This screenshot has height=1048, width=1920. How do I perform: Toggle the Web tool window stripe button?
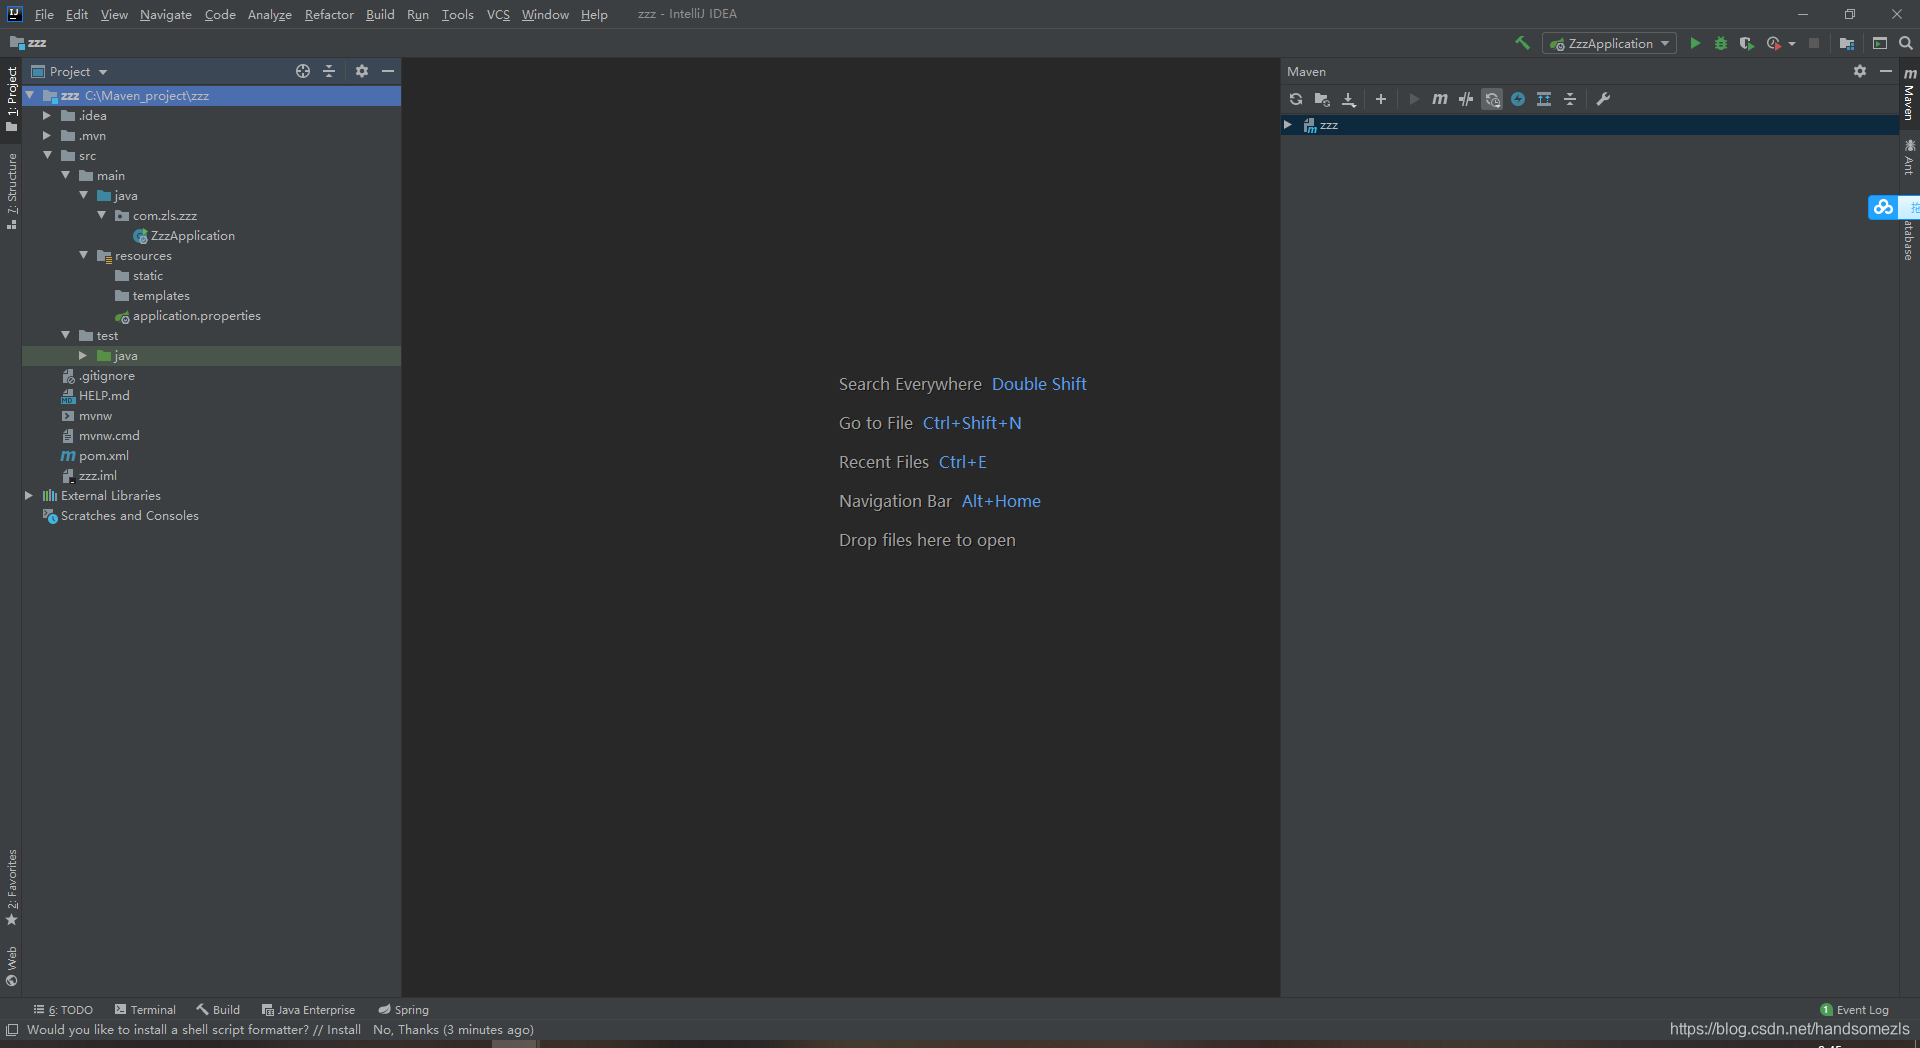click(11, 966)
